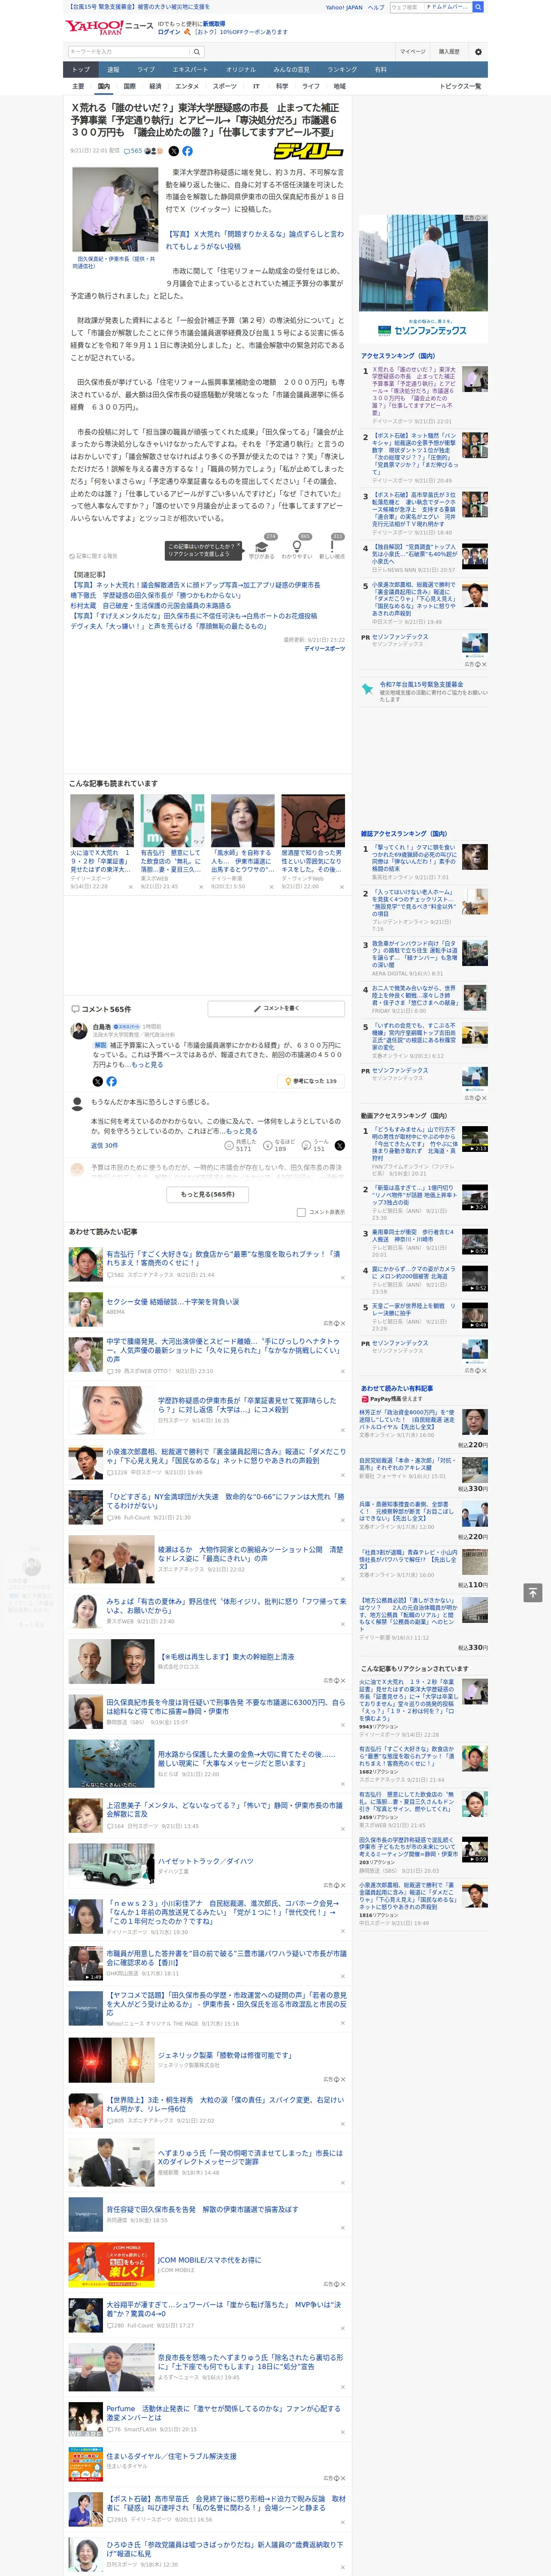The height and width of the screenshot is (2576, 551).
Task: Open related link 杉村太蔵 自己破産・生活保護
Action: point(150,605)
